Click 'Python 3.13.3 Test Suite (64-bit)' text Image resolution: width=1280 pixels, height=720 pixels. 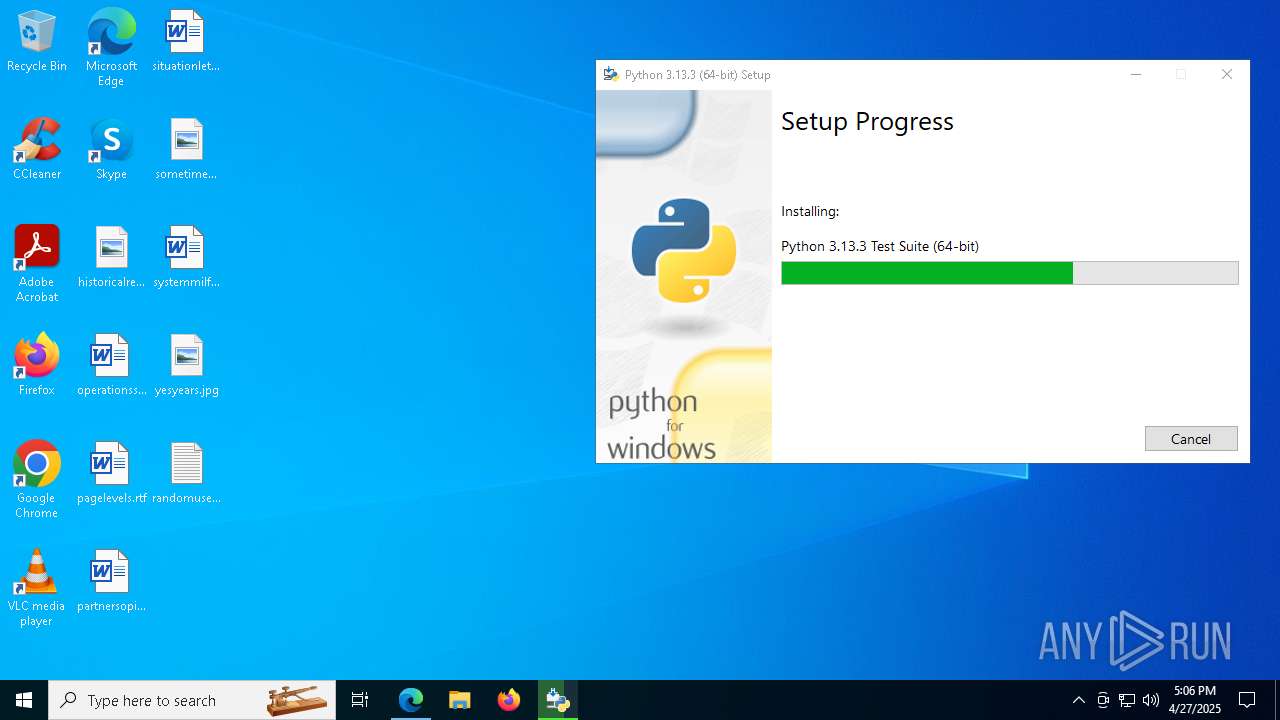point(880,246)
